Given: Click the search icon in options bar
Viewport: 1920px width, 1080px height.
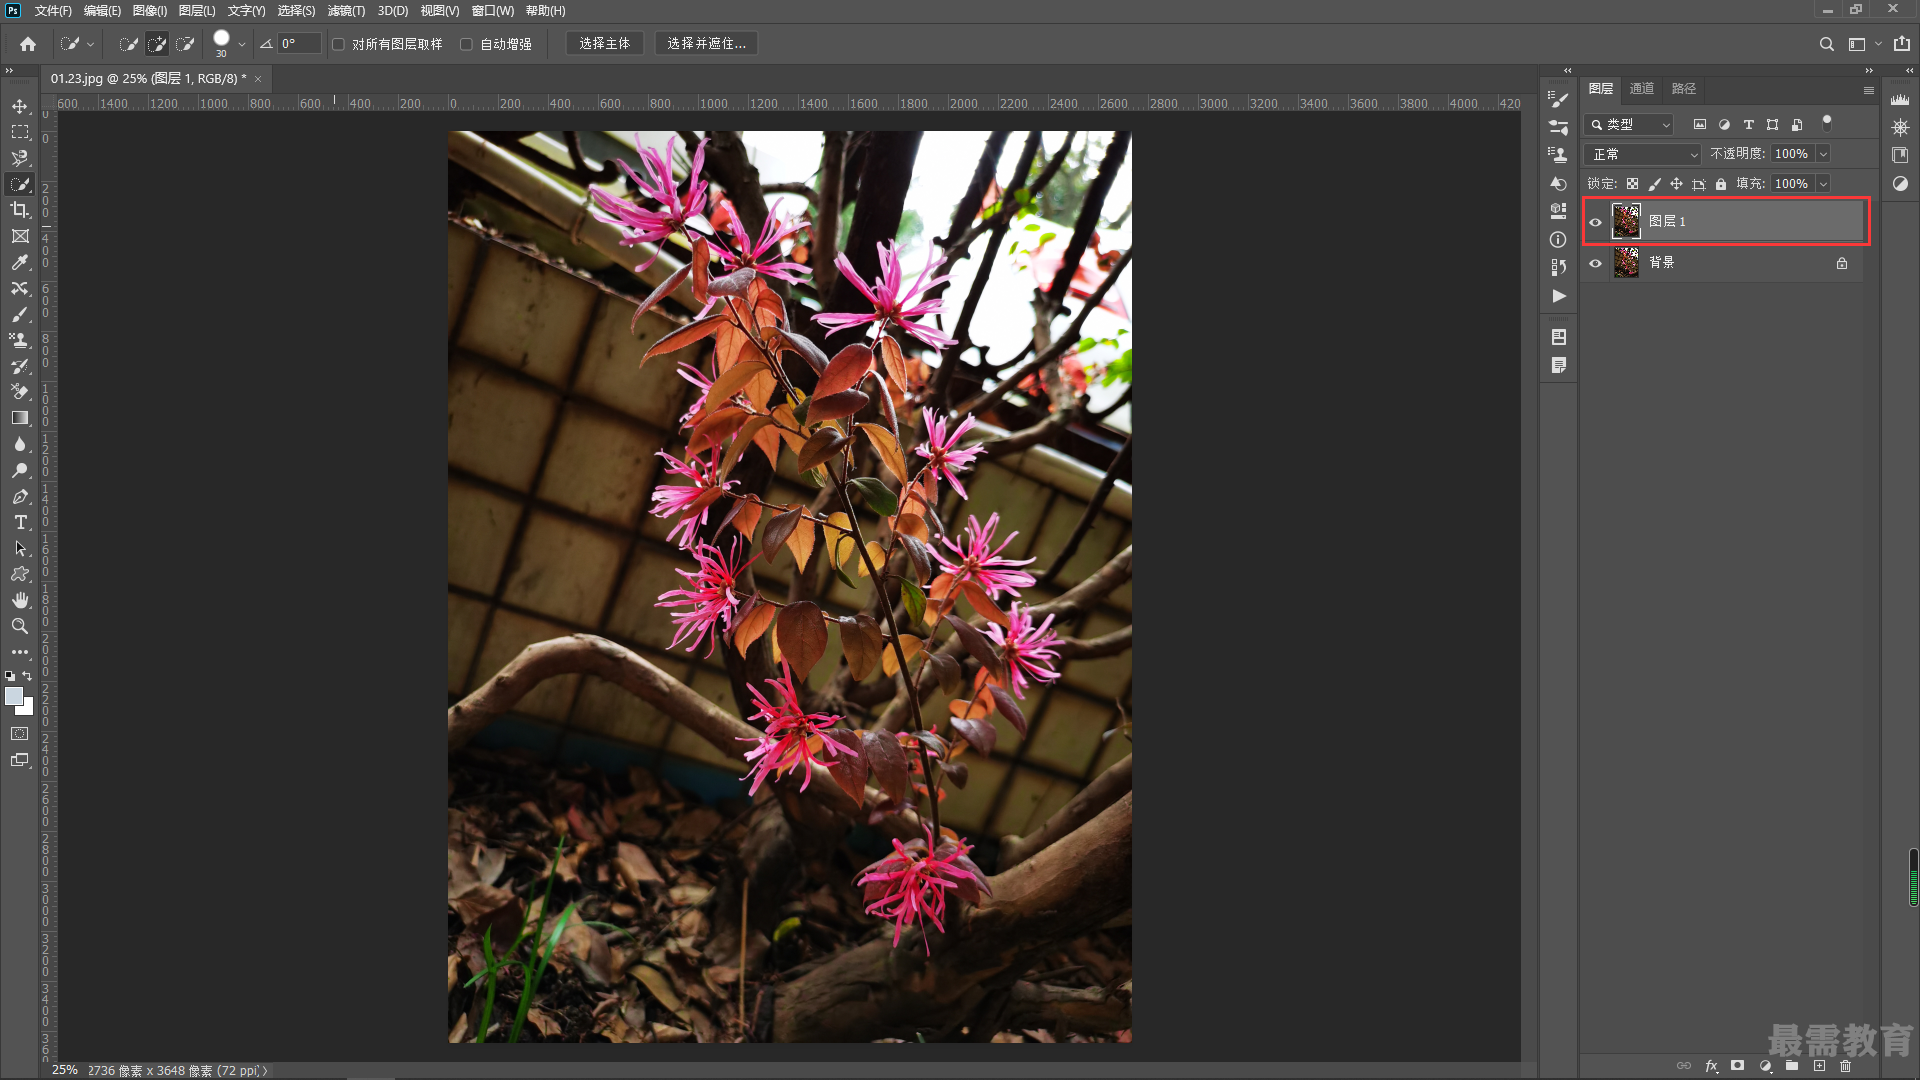Looking at the screenshot, I should click(1826, 44).
